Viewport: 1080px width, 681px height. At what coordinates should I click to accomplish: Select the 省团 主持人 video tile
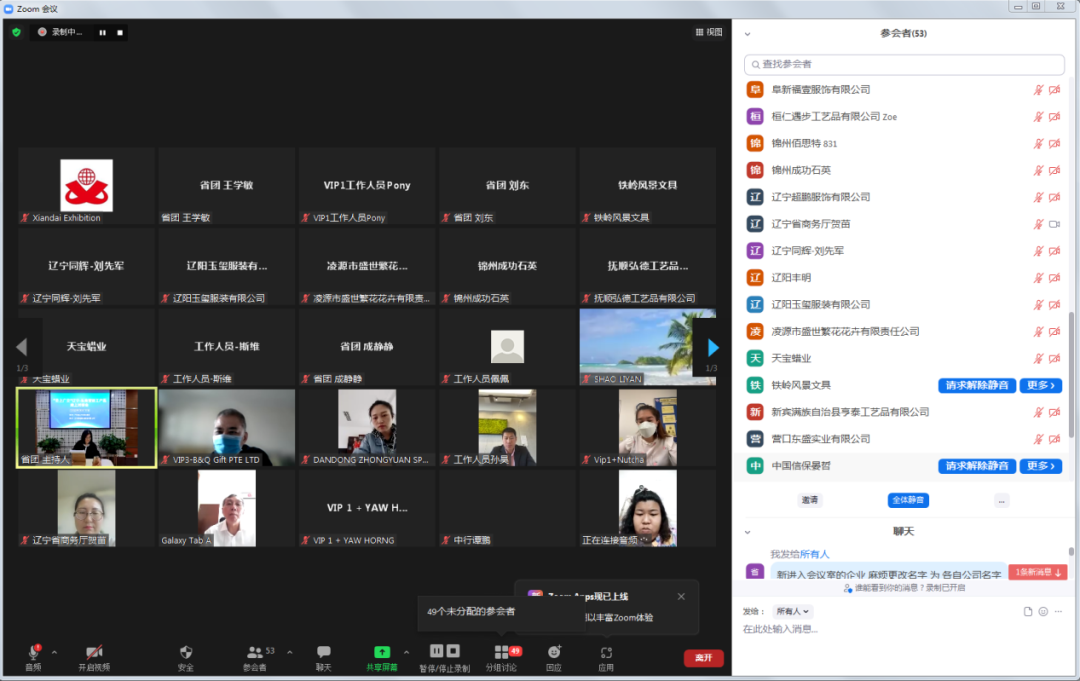point(86,428)
